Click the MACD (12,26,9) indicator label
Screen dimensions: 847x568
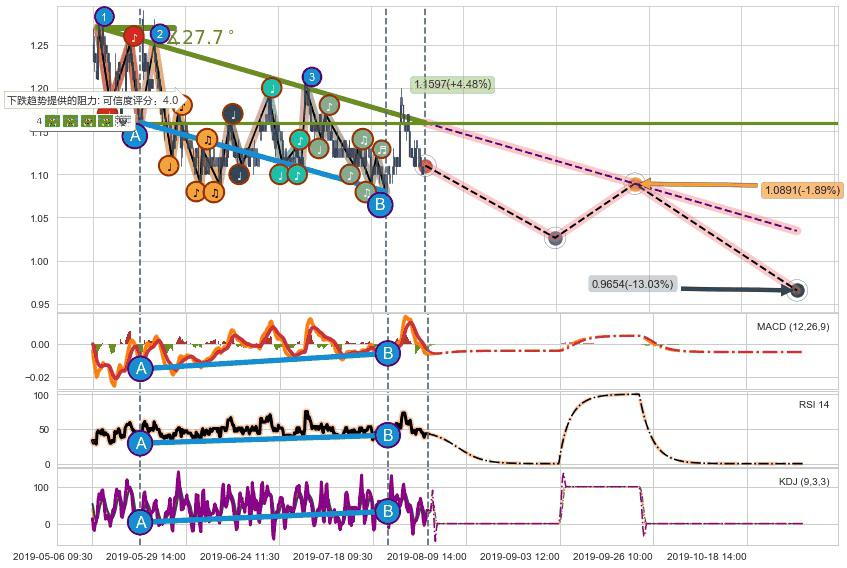pyautogui.click(x=792, y=326)
